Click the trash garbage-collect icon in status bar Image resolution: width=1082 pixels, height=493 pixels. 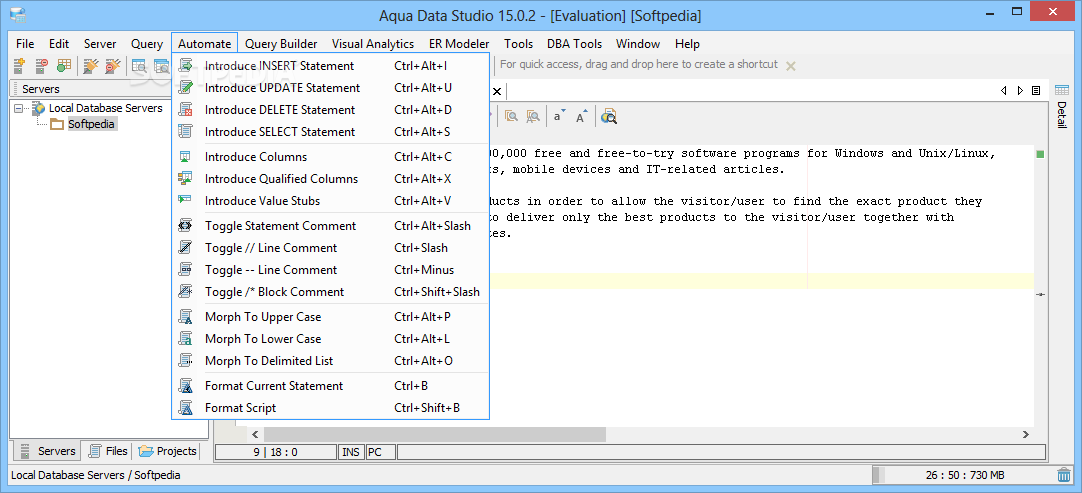[1063, 475]
